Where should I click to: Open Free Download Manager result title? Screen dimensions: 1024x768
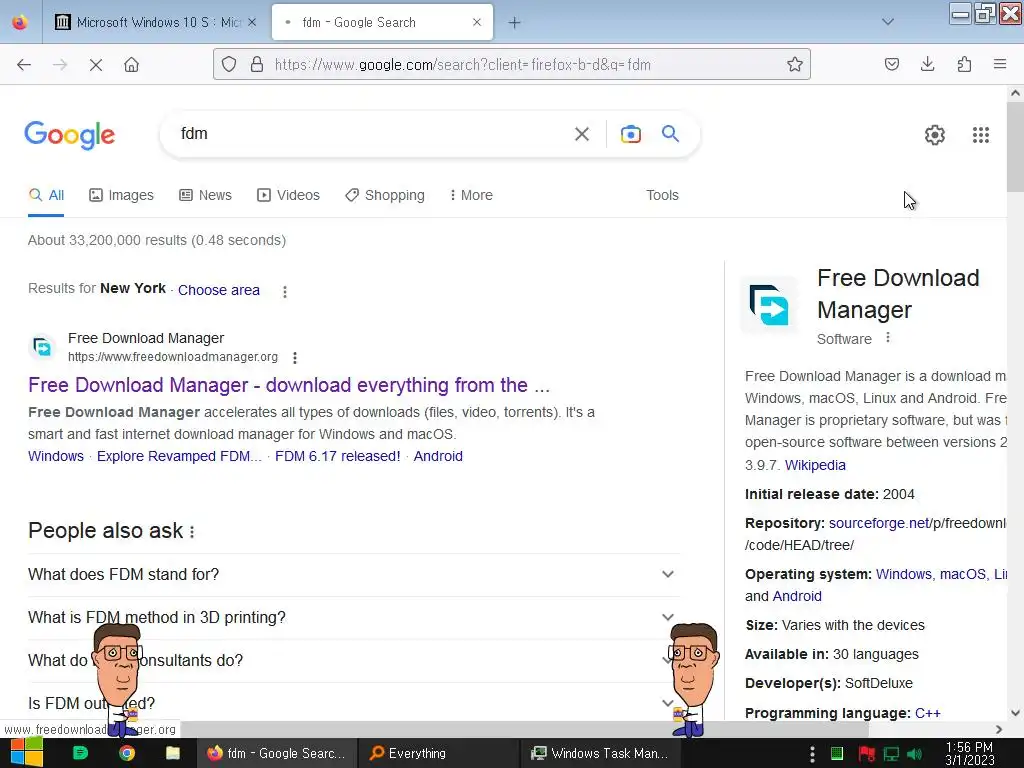[289, 385]
